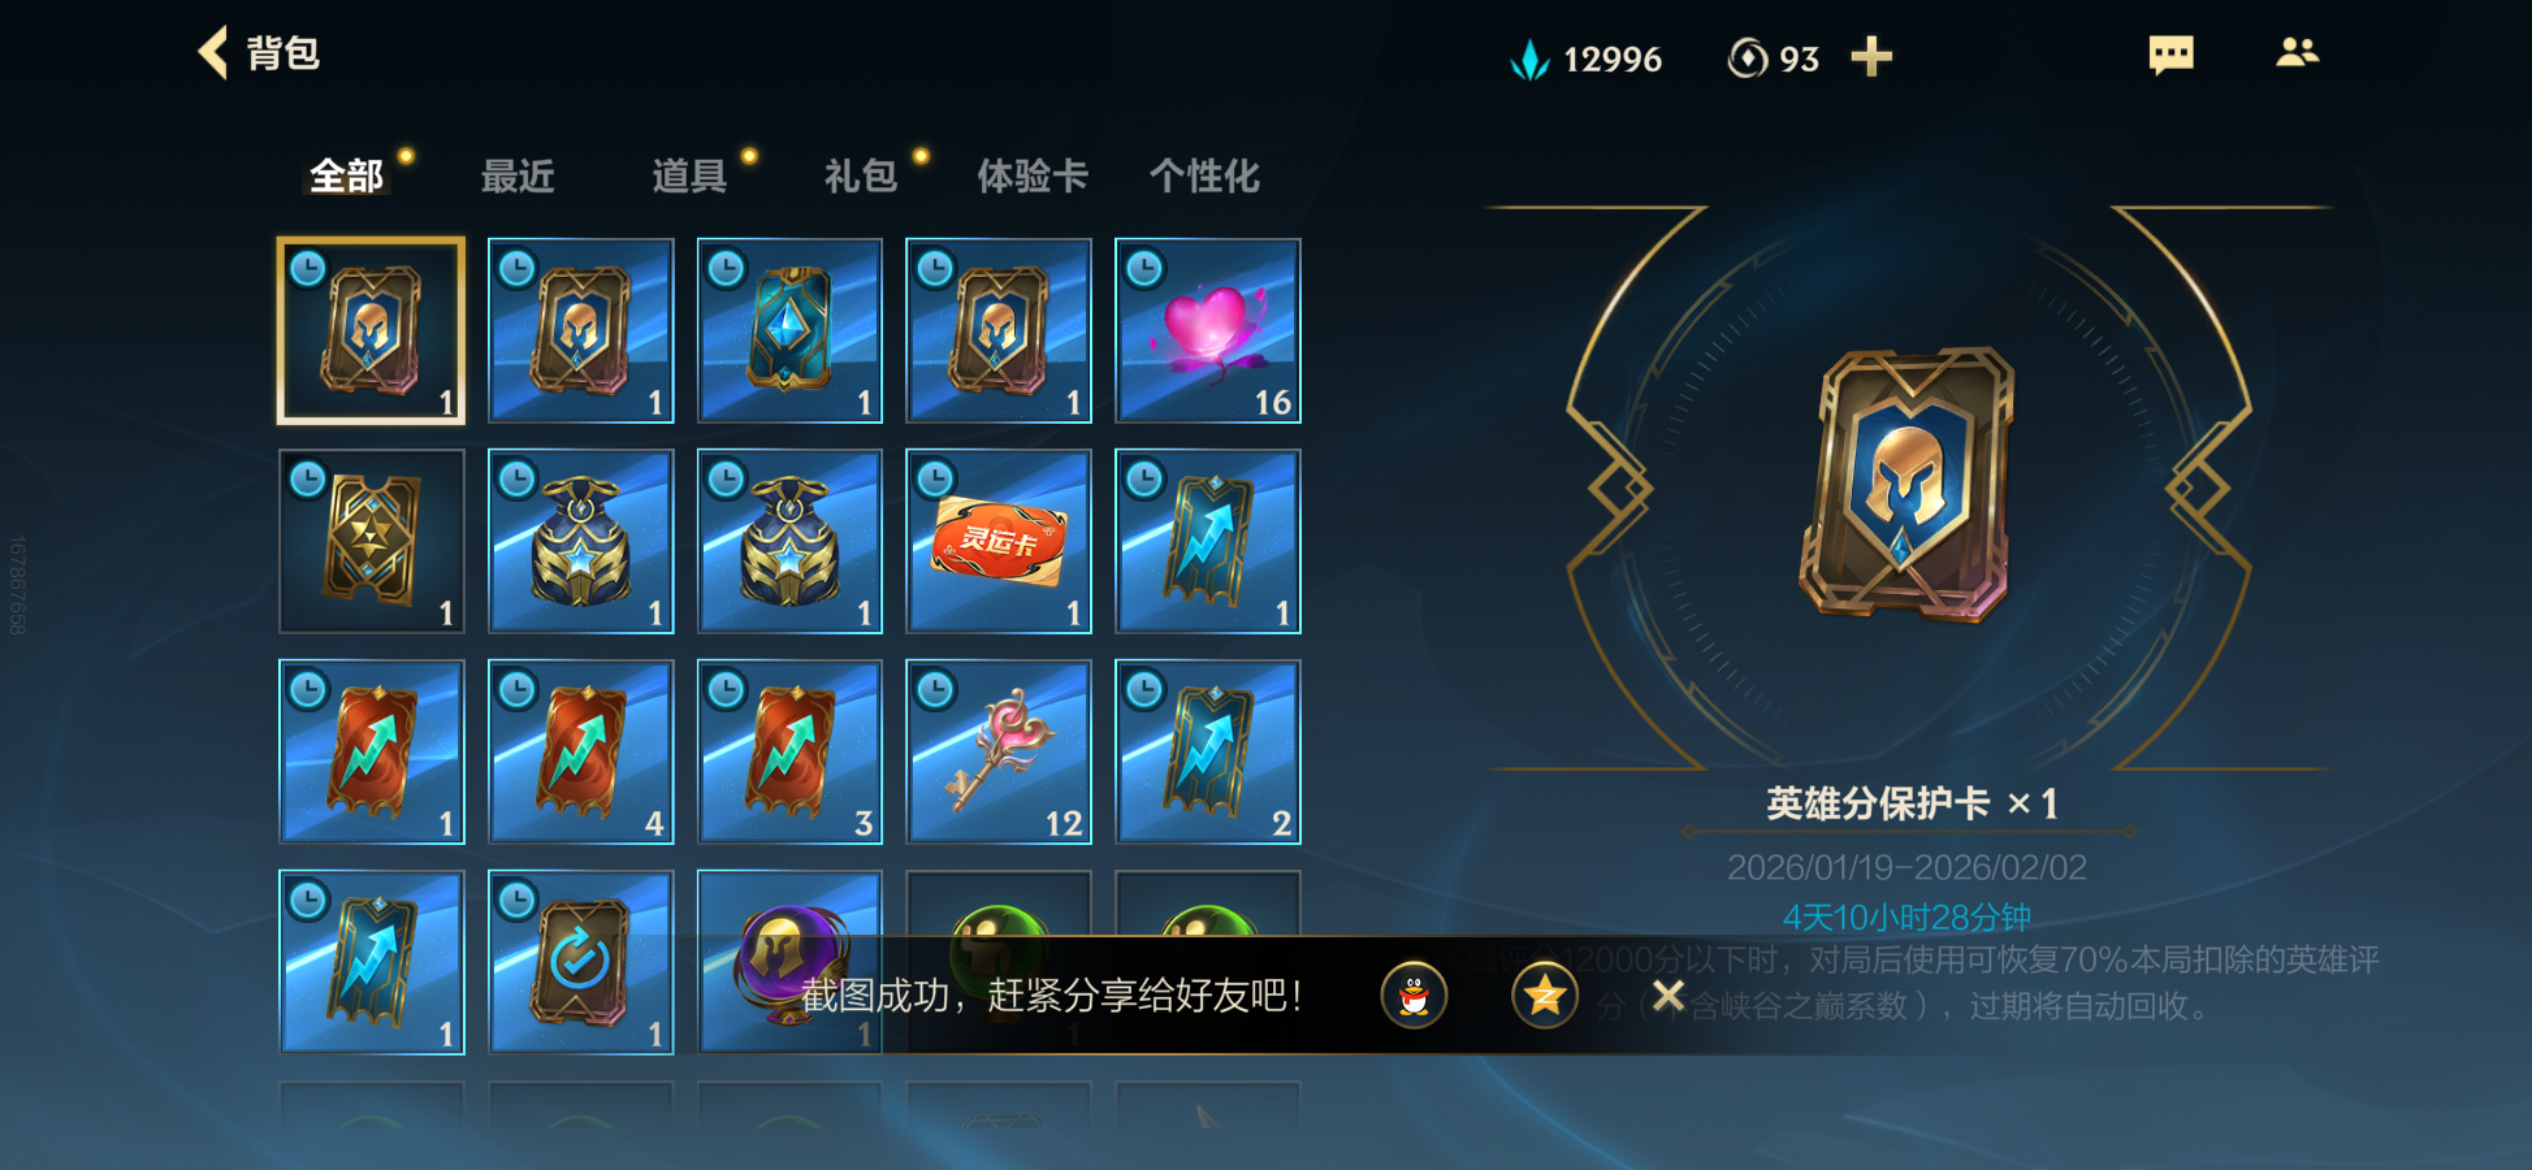
Task: Switch to the 道具 tab
Action: pyautogui.click(x=689, y=176)
